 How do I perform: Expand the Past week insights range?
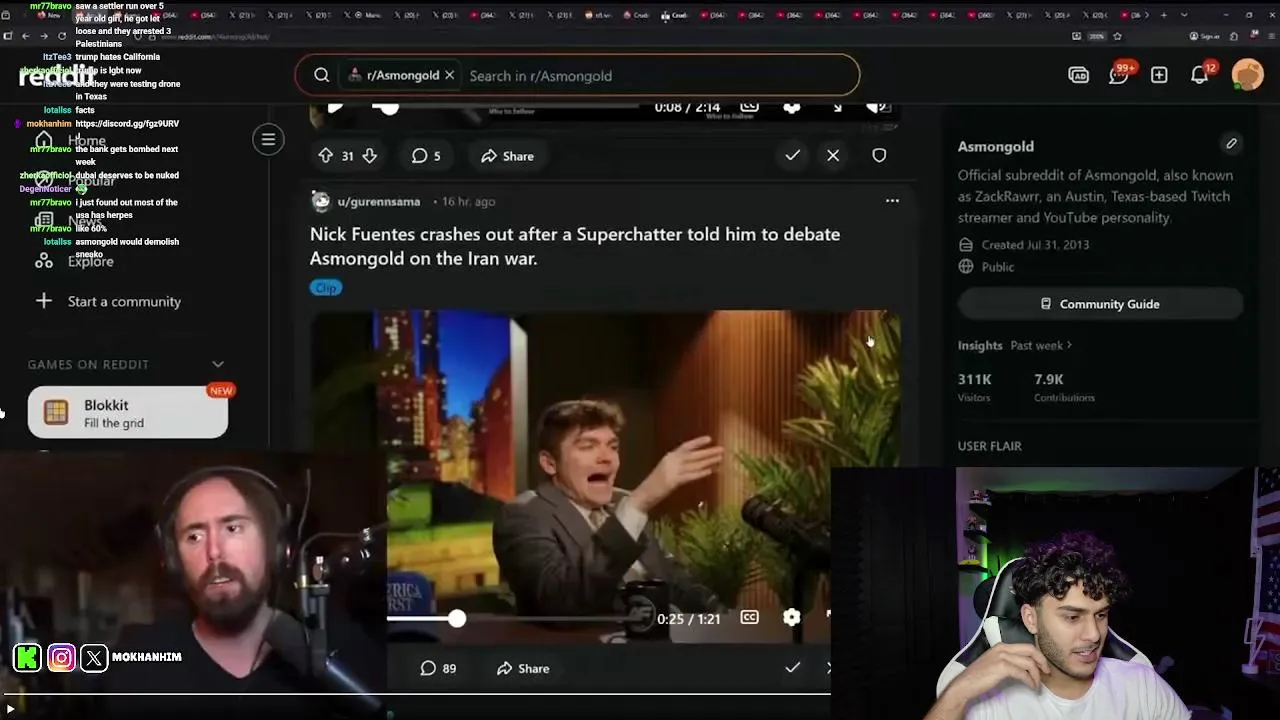coord(1040,345)
